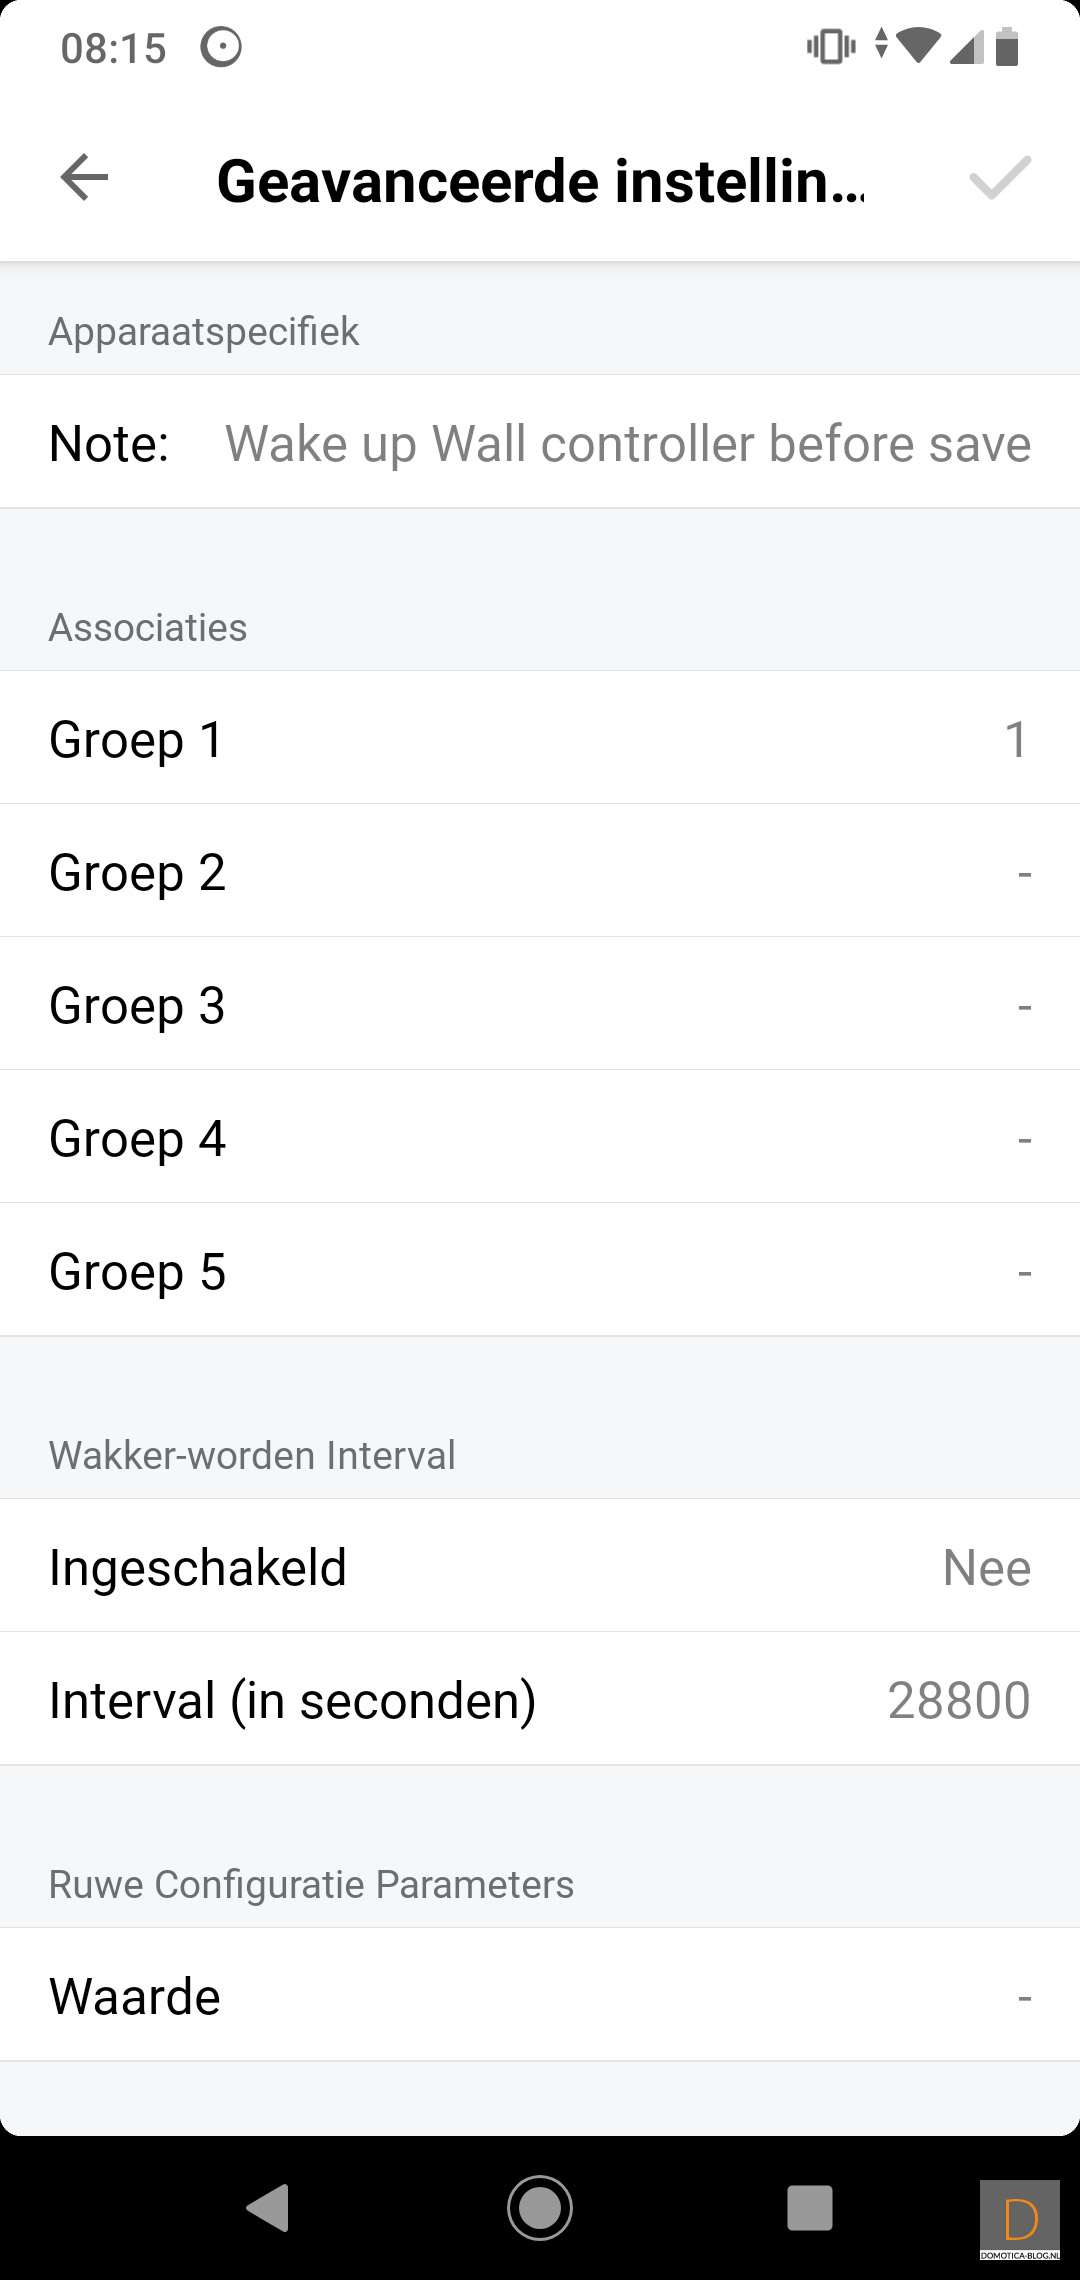Image resolution: width=1080 pixels, height=2280 pixels.
Task: Tap the Geavanceerde instellingen title
Action: tap(540, 181)
